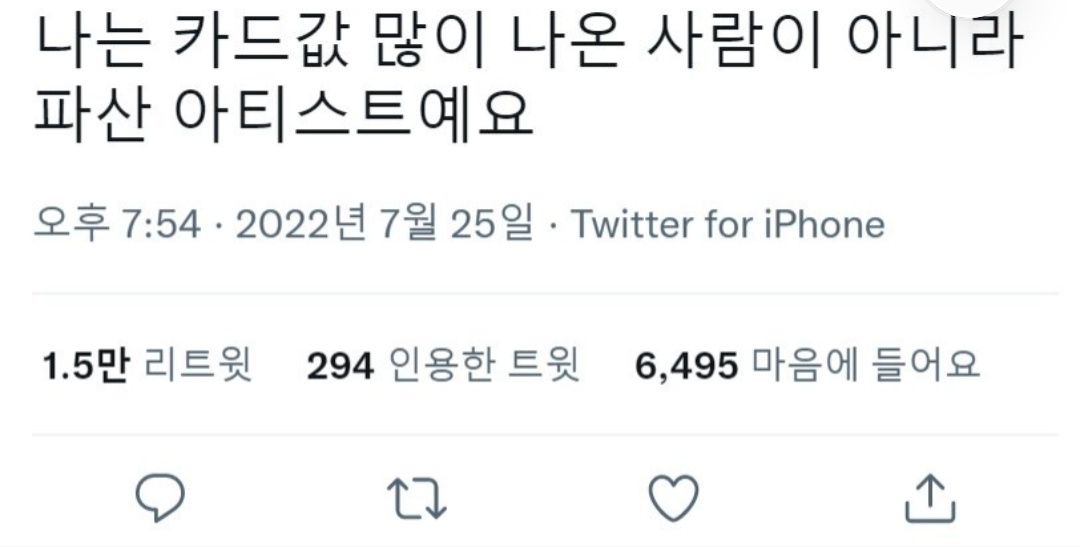Retweet this tweet using the arrows icon
Image resolution: width=1080 pixels, height=547 pixels.
point(417,498)
